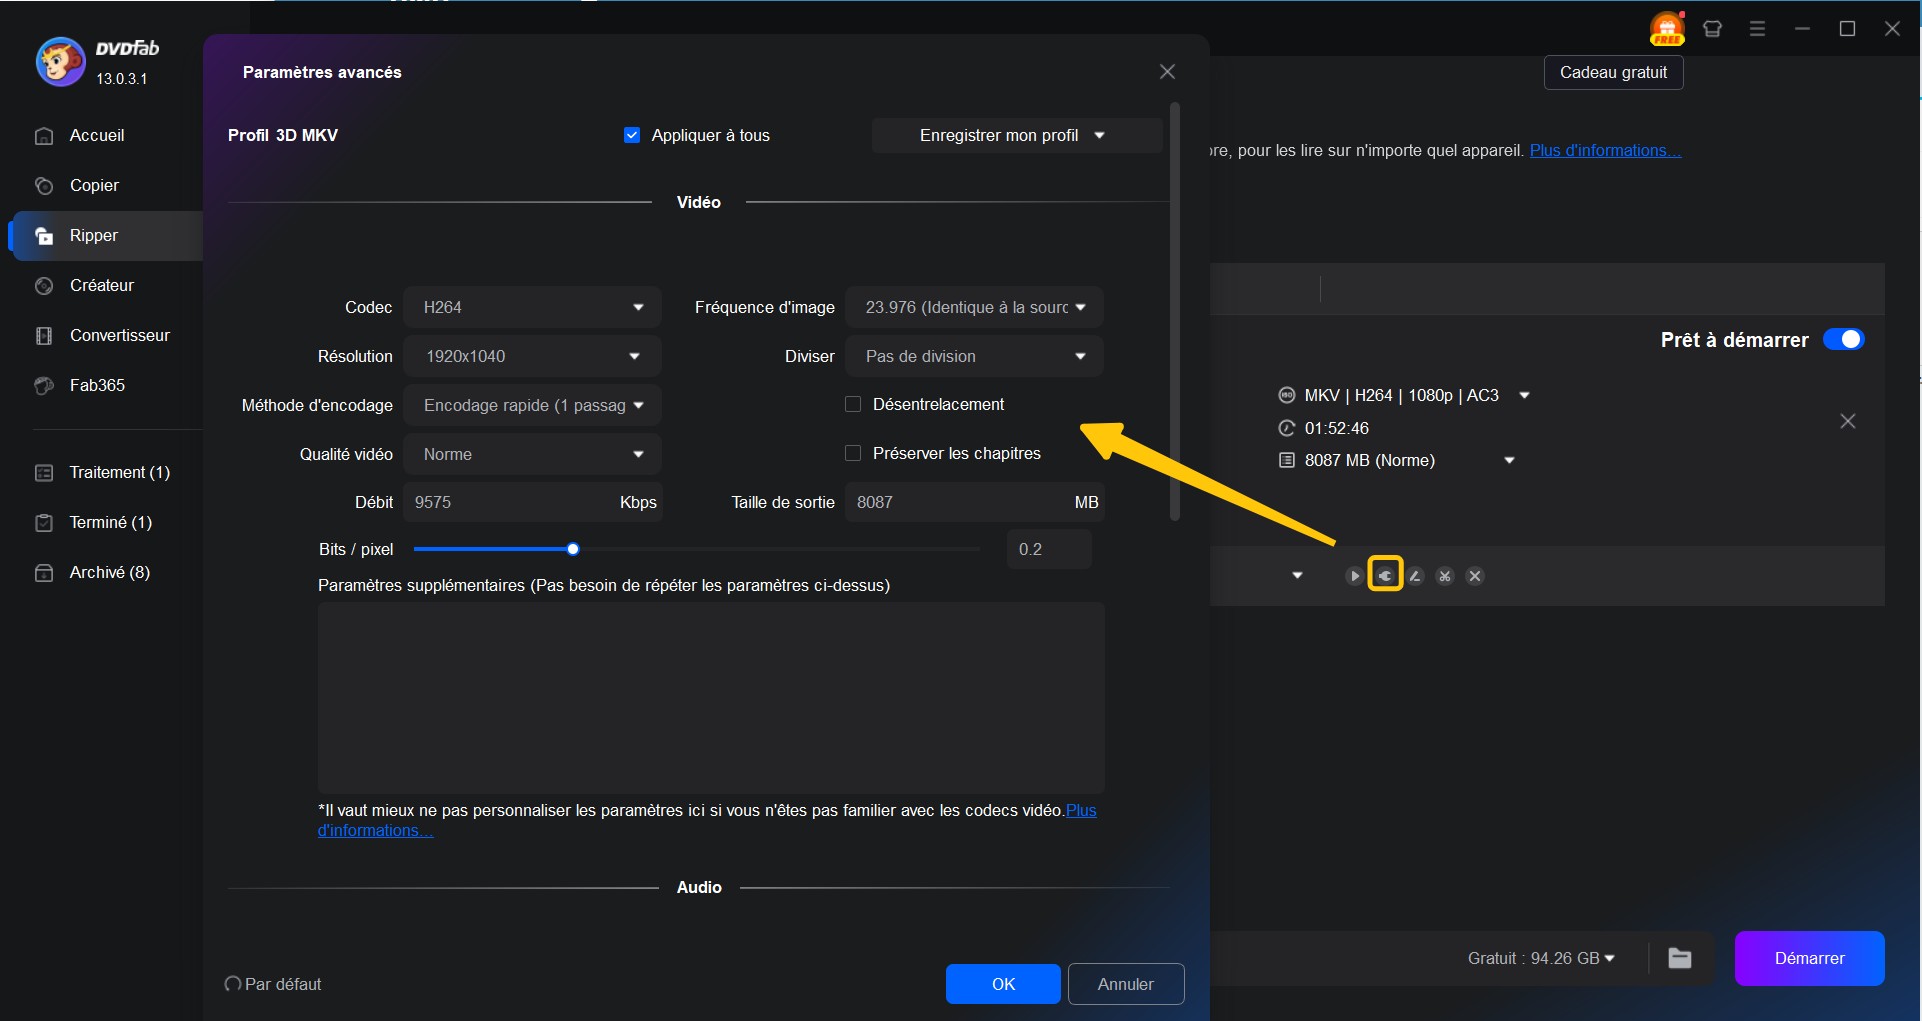Remove the task with the X on the right
This screenshot has height=1021, width=1922.
(1848, 422)
